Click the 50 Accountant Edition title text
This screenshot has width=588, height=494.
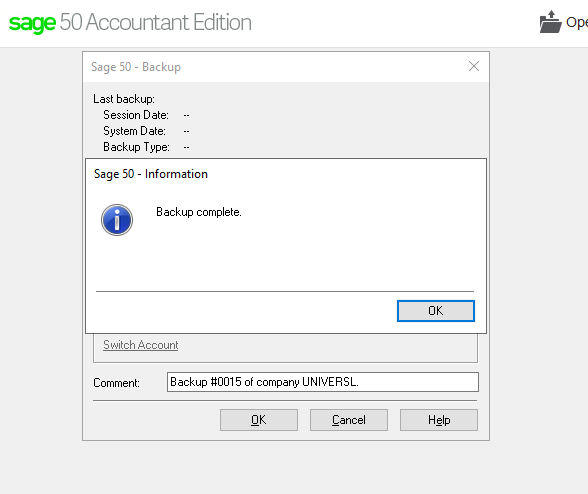pos(156,22)
